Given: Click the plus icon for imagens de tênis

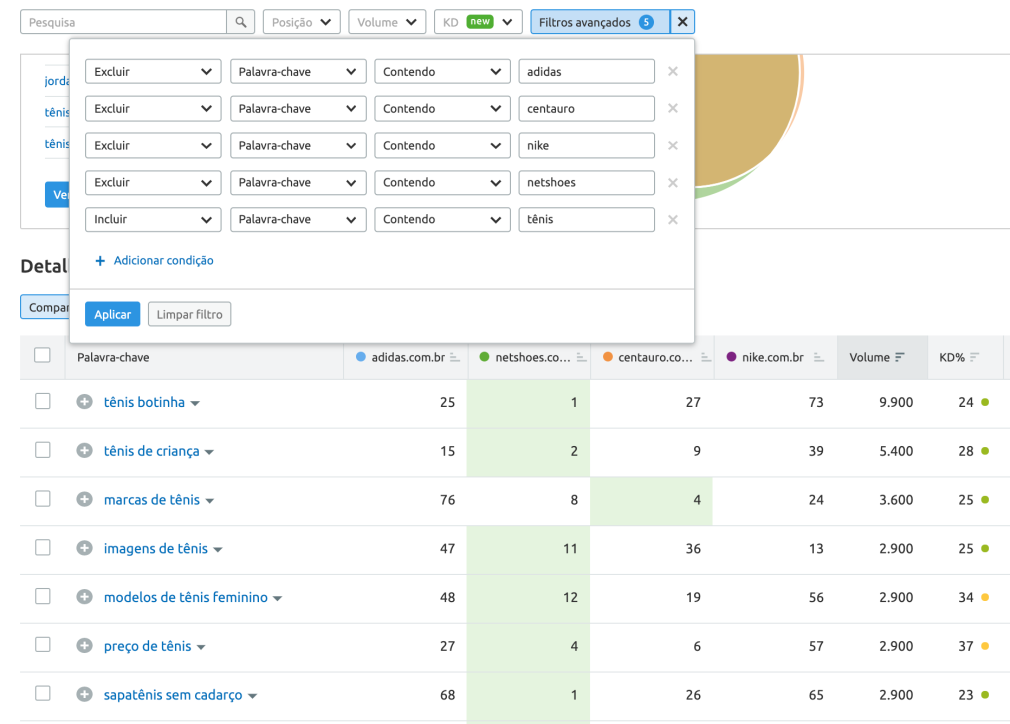Looking at the screenshot, I should [x=84, y=548].
